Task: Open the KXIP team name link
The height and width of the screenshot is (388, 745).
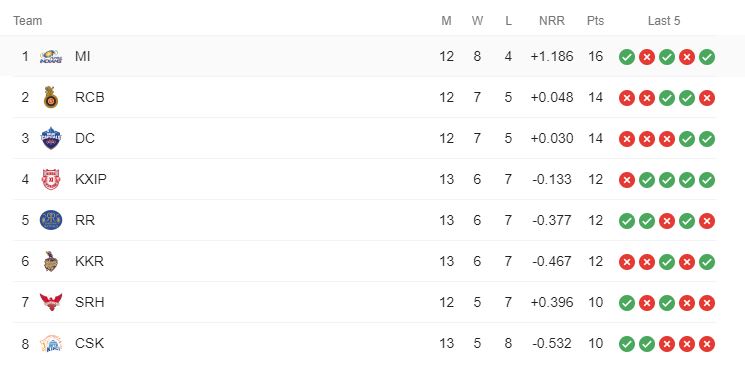Action: [91, 180]
